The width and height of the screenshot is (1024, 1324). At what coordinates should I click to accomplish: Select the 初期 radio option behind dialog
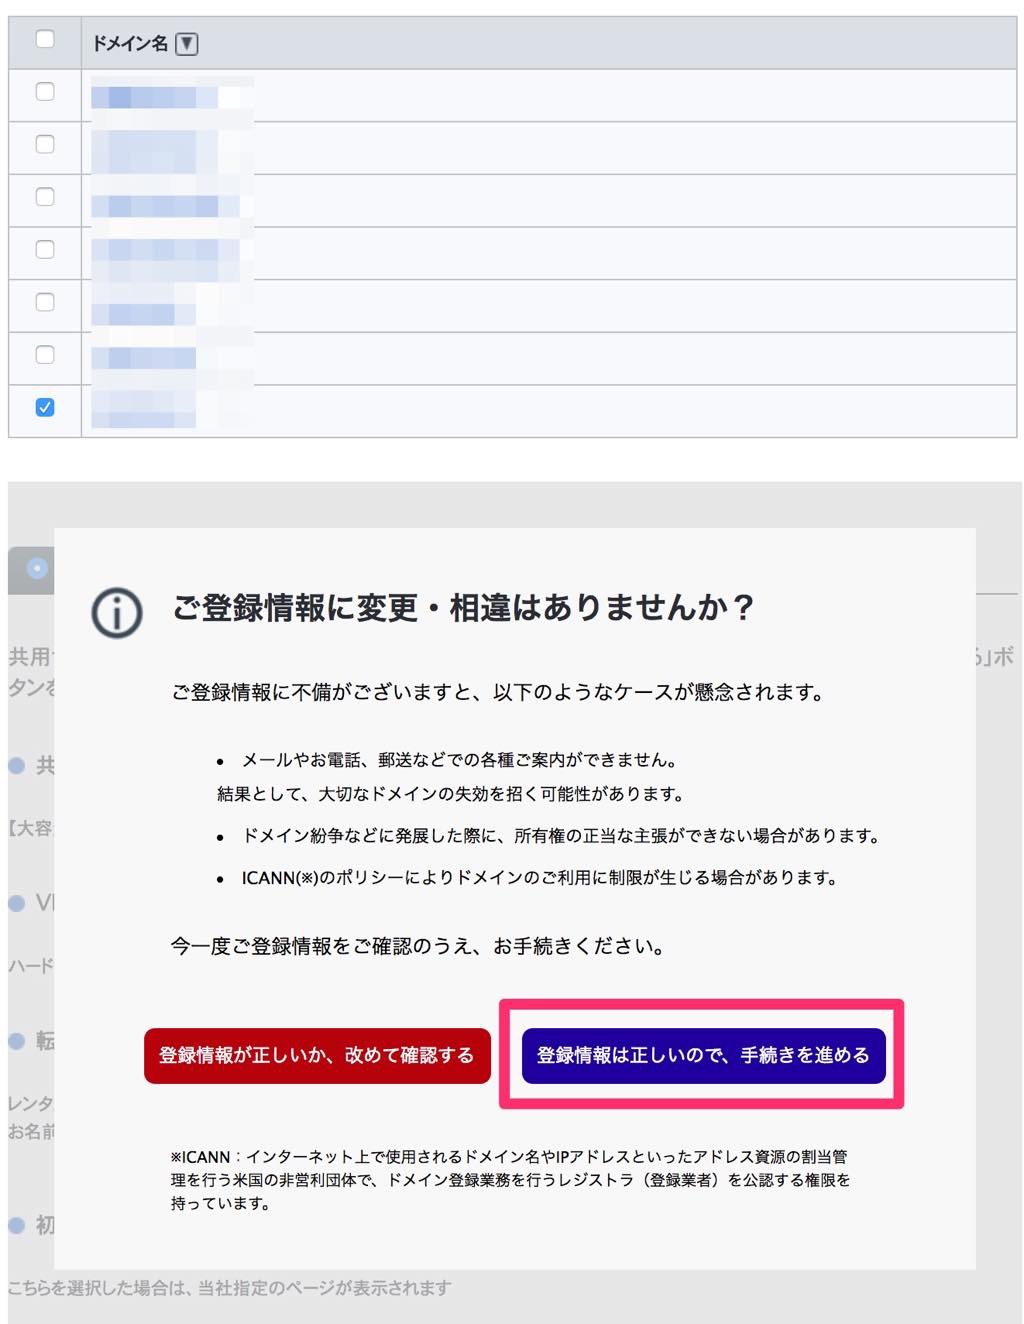pyautogui.click(x=16, y=1222)
